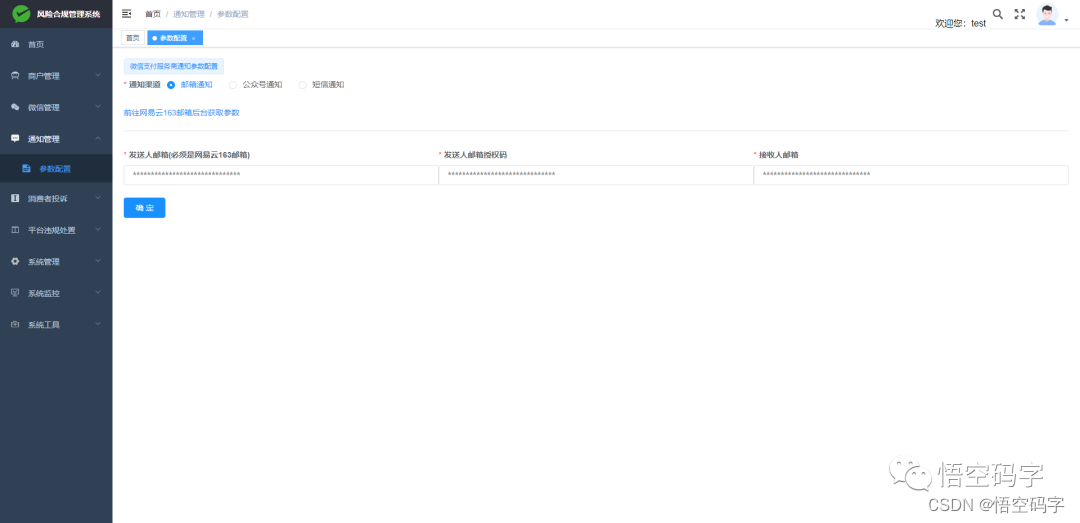Open link 前往网易云163邮箱后台获取参数
Viewport: 1080px width, 523px height.
[x=182, y=112]
